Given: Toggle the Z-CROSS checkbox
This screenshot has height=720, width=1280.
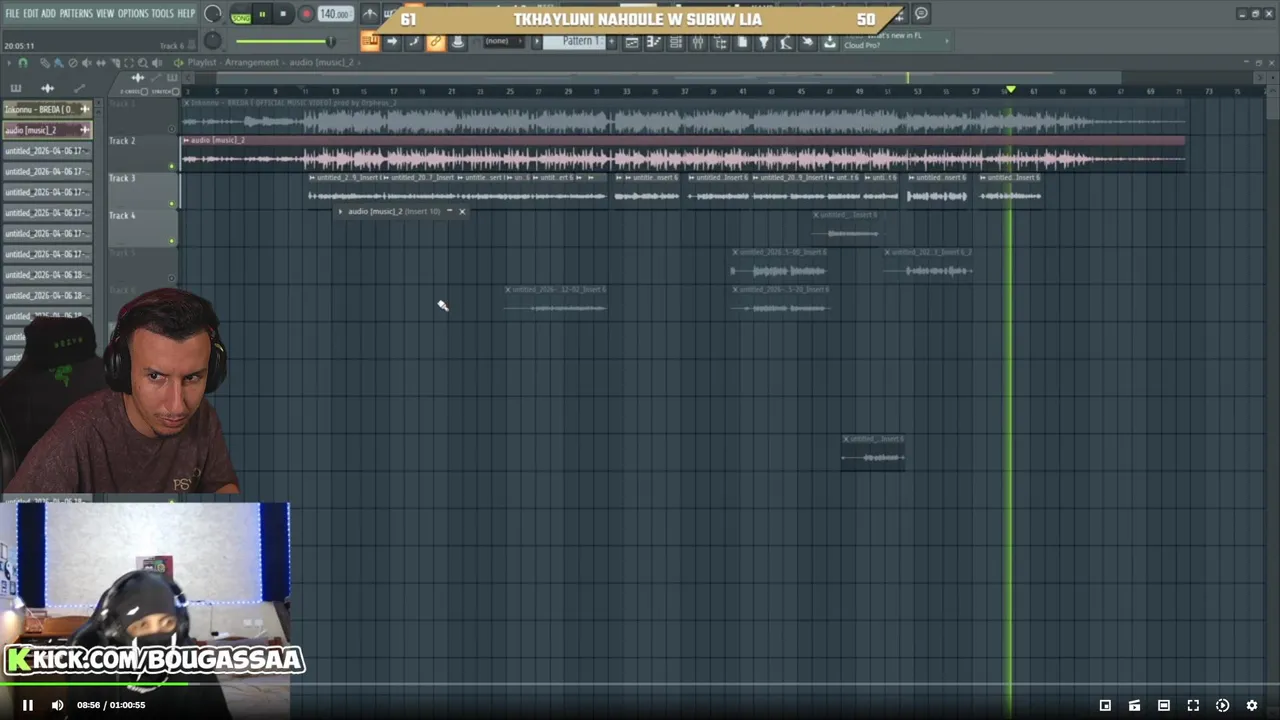Looking at the screenshot, I should pyautogui.click(x=144, y=92).
